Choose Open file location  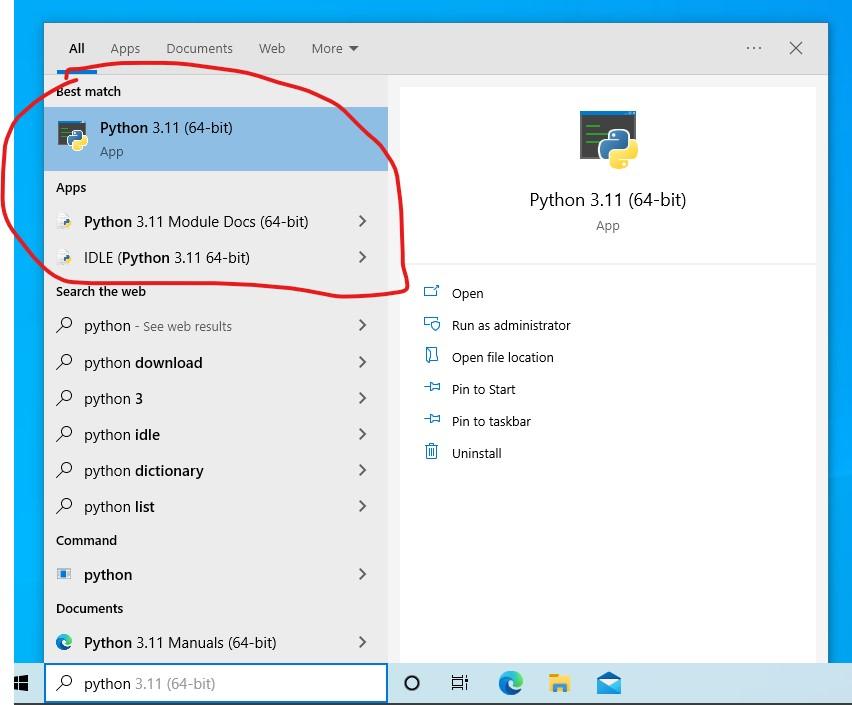click(503, 357)
